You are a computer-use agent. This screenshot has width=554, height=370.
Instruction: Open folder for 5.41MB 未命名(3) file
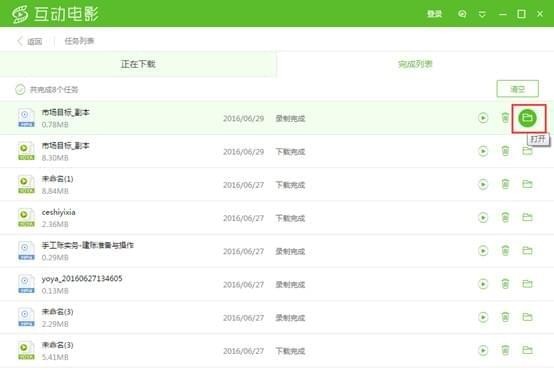pos(527,350)
